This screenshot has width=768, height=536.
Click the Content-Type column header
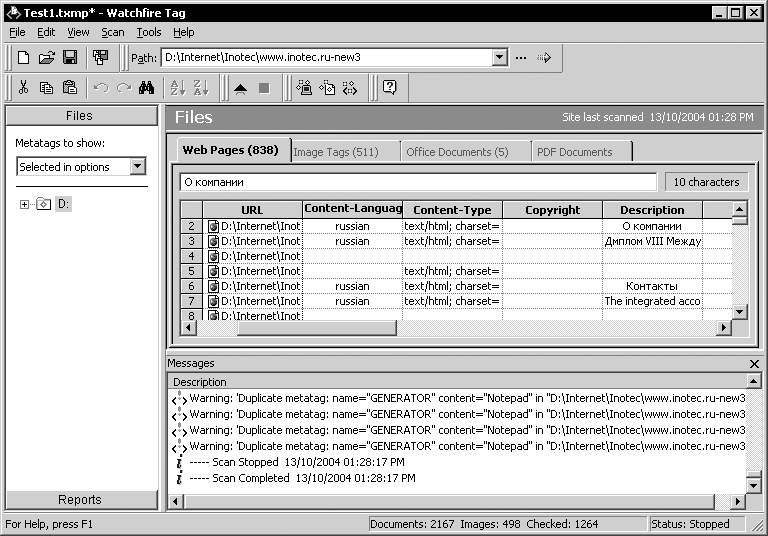[x=453, y=210]
